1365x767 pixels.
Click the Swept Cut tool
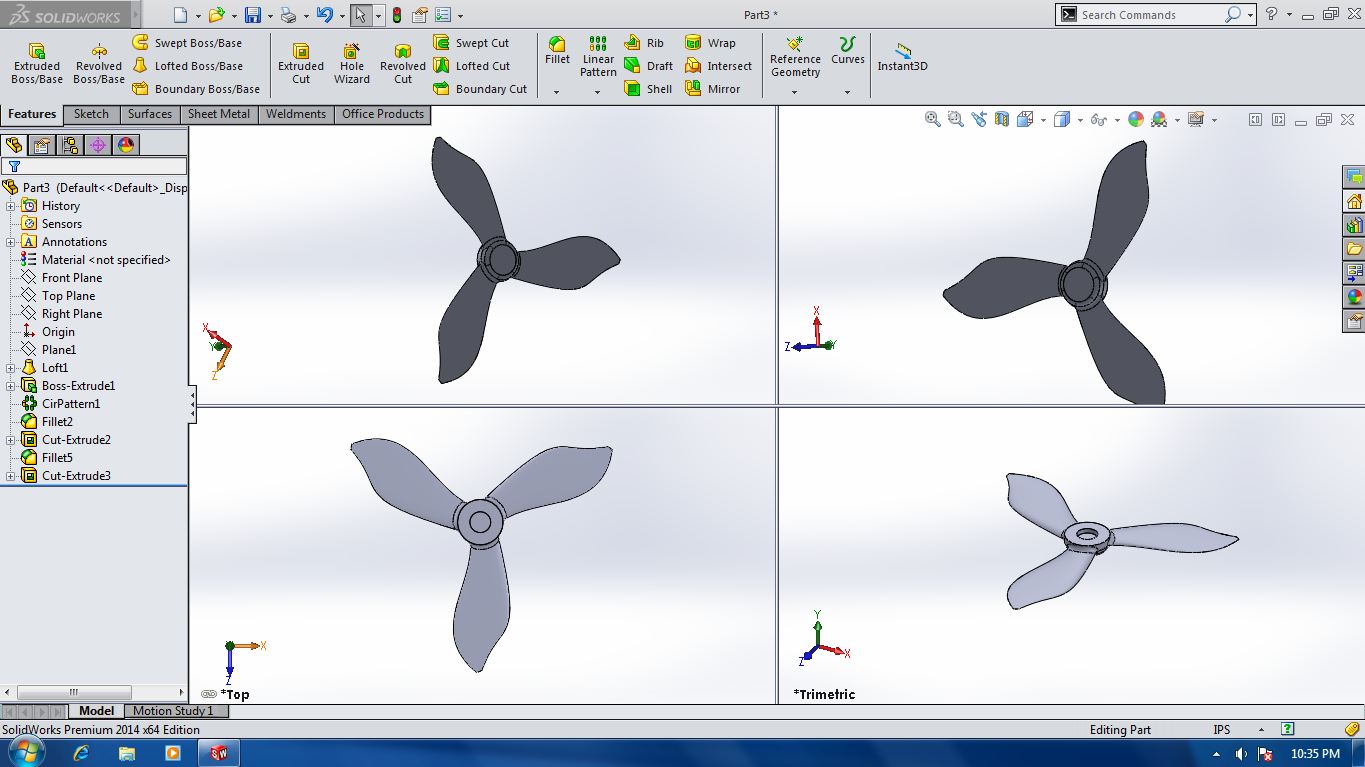pos(471,43)
